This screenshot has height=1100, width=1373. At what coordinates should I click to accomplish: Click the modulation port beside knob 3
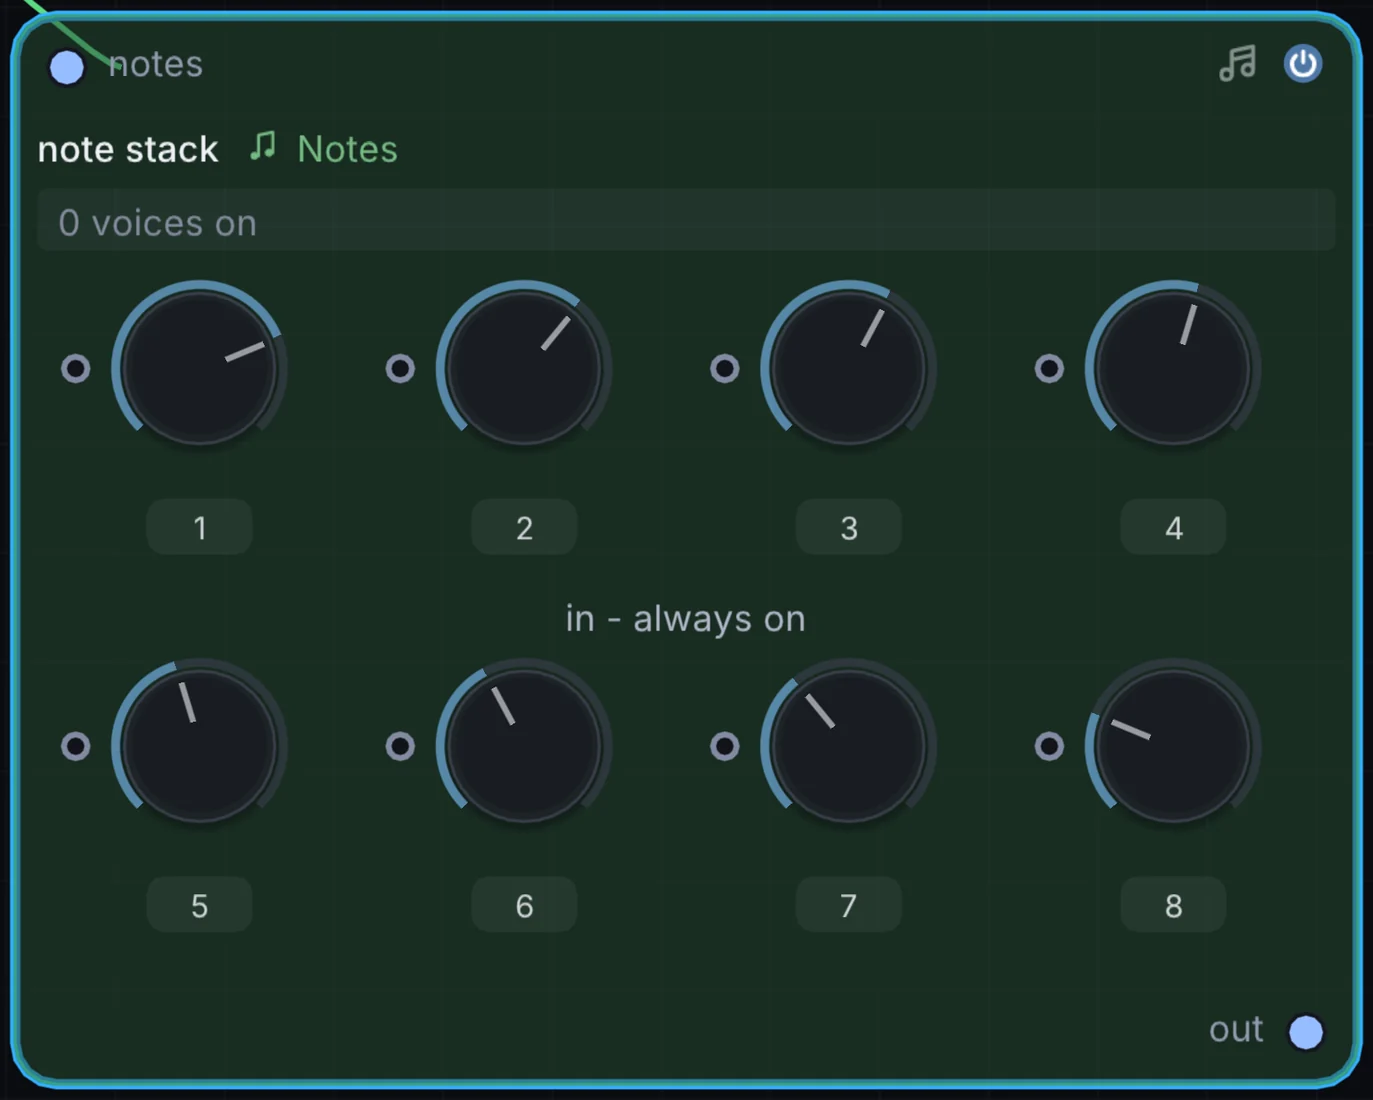[725, 368]
